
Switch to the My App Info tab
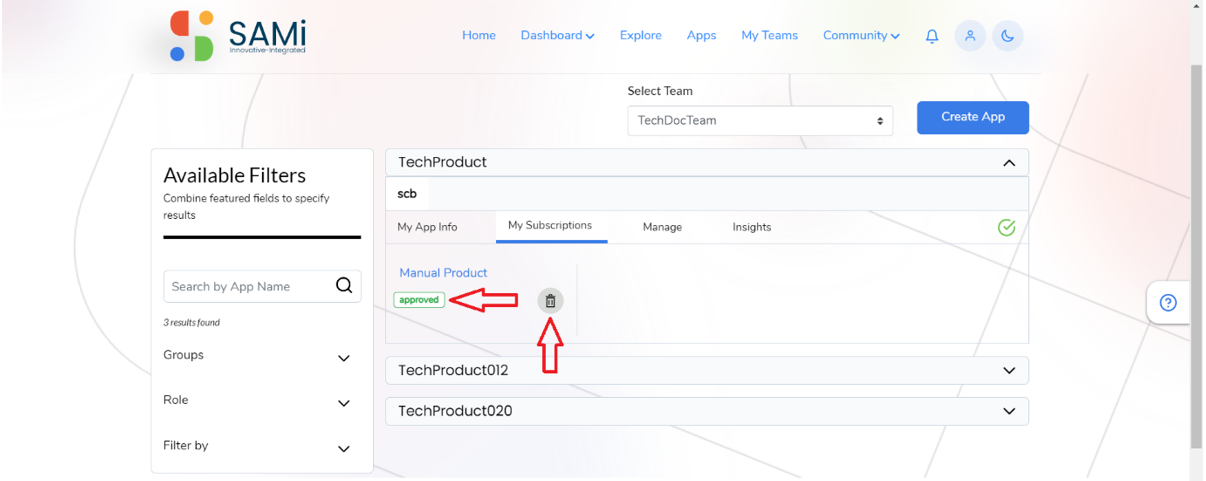click(427, 227)
